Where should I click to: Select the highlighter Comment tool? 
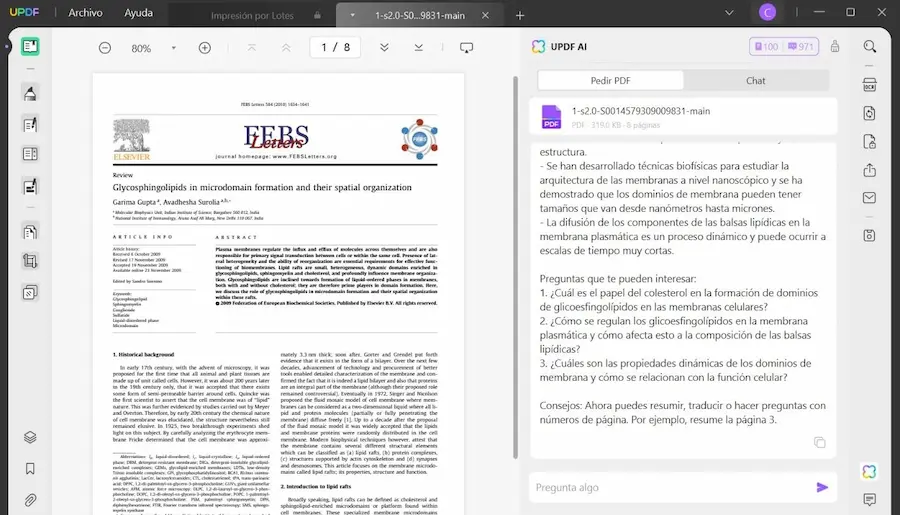(30, 93)
